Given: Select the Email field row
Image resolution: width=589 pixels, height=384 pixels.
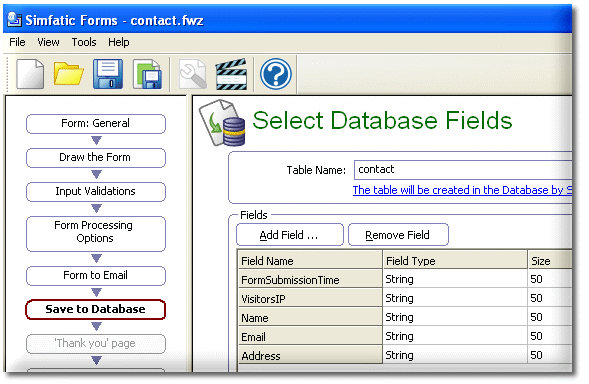Looking at the screenshot, I should point(310,337).
